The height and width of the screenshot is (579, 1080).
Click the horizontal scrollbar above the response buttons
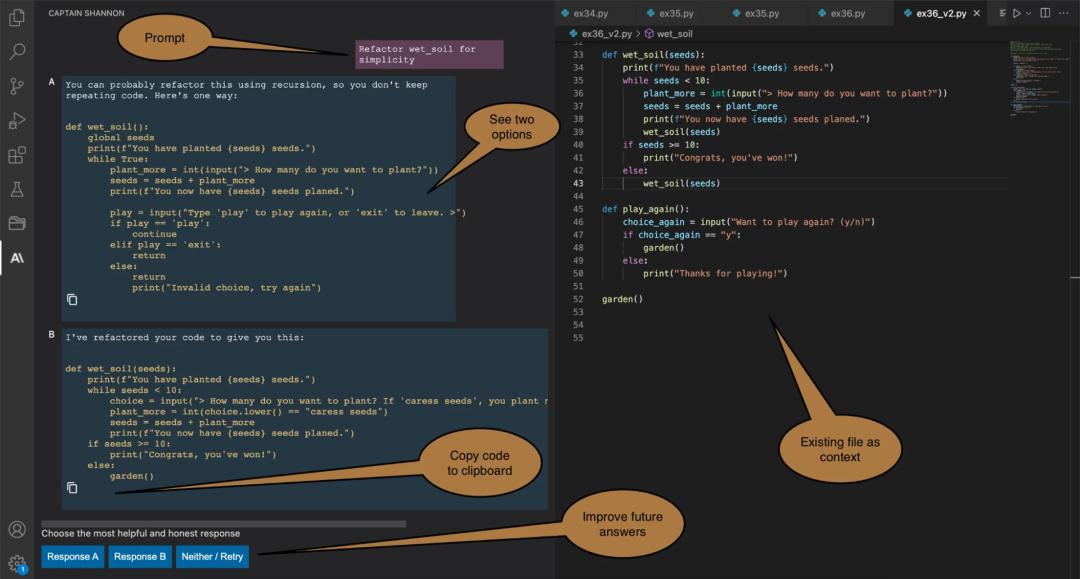tap(223, 524)
